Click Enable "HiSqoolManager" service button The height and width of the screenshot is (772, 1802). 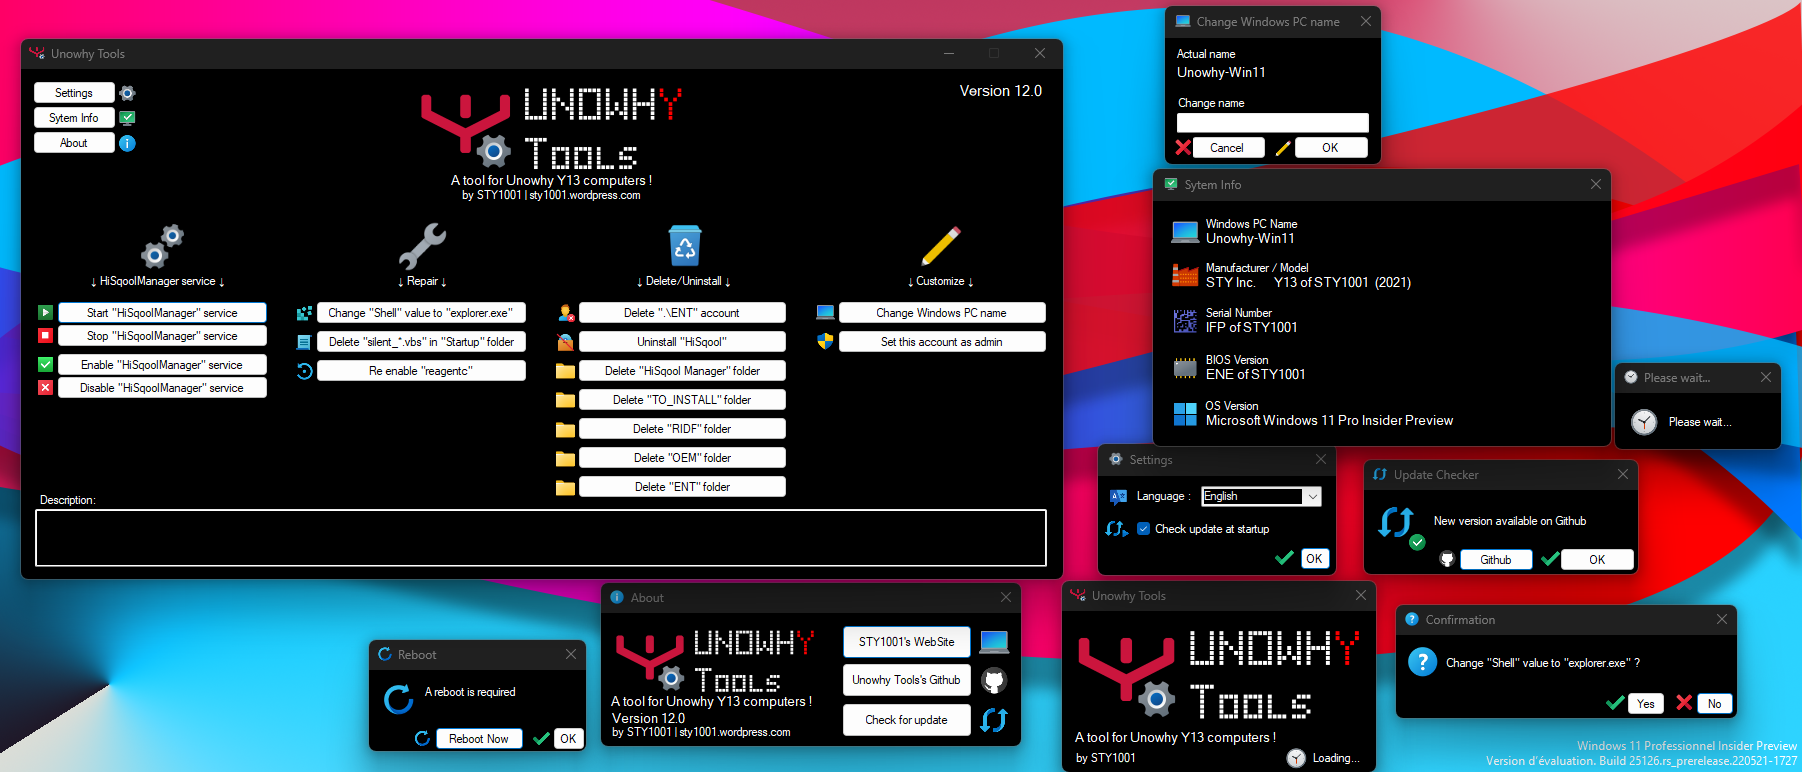pyautogui.click(x=162, y=365)
